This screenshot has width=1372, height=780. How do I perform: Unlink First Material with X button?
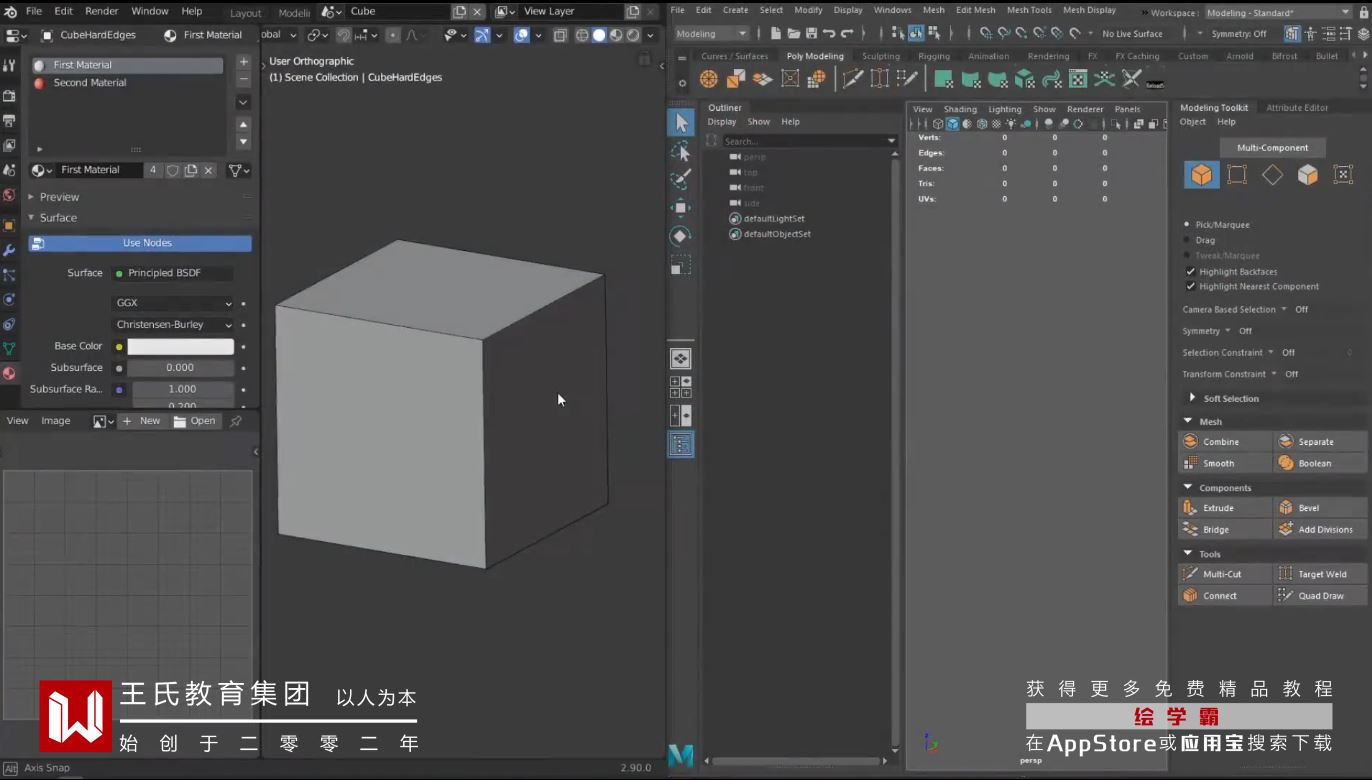coord(208,170)
